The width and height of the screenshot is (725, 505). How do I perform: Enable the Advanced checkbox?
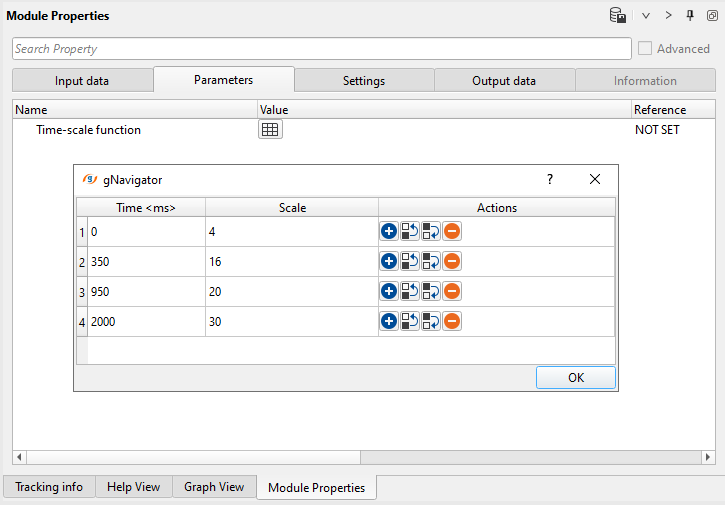[645, 49]
